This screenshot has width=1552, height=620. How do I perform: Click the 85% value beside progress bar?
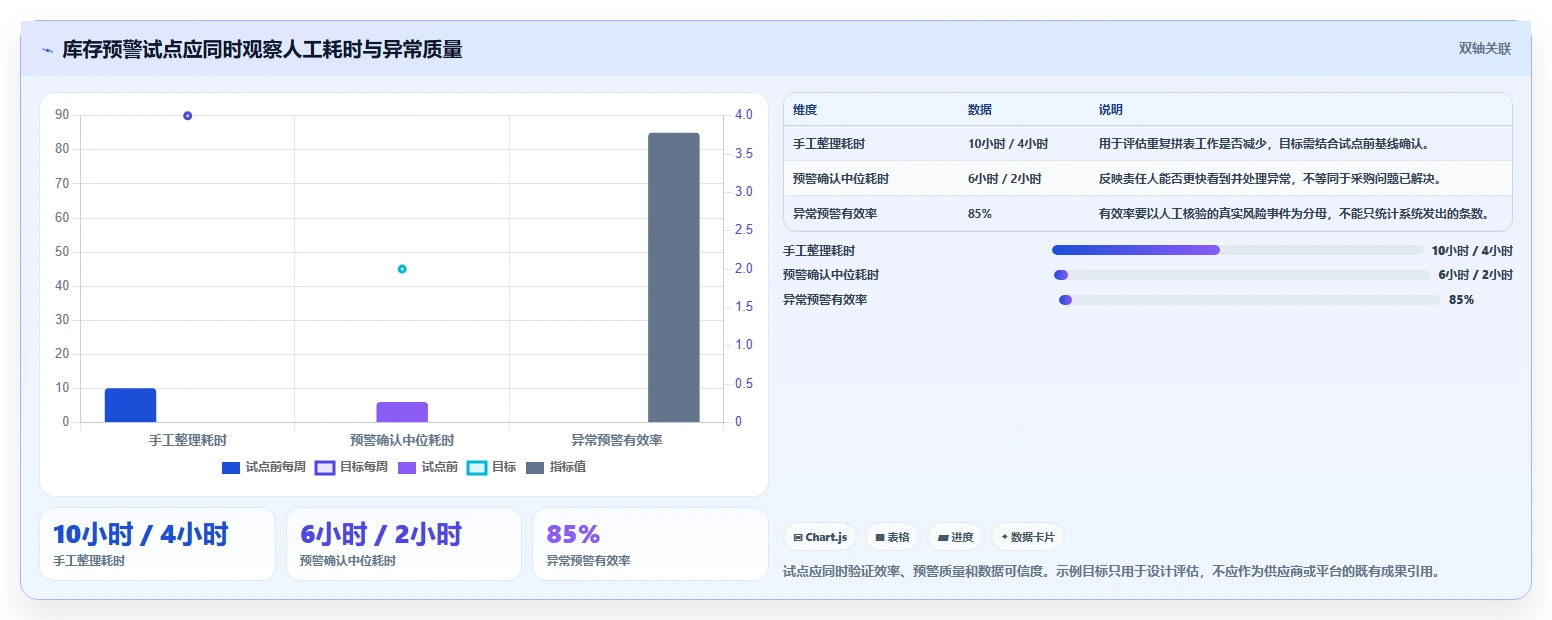tap(1461, 300)
